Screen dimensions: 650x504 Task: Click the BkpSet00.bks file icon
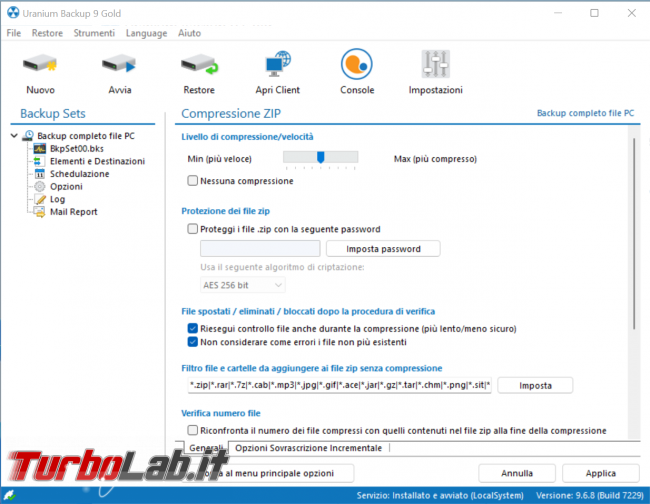[40, 148]
